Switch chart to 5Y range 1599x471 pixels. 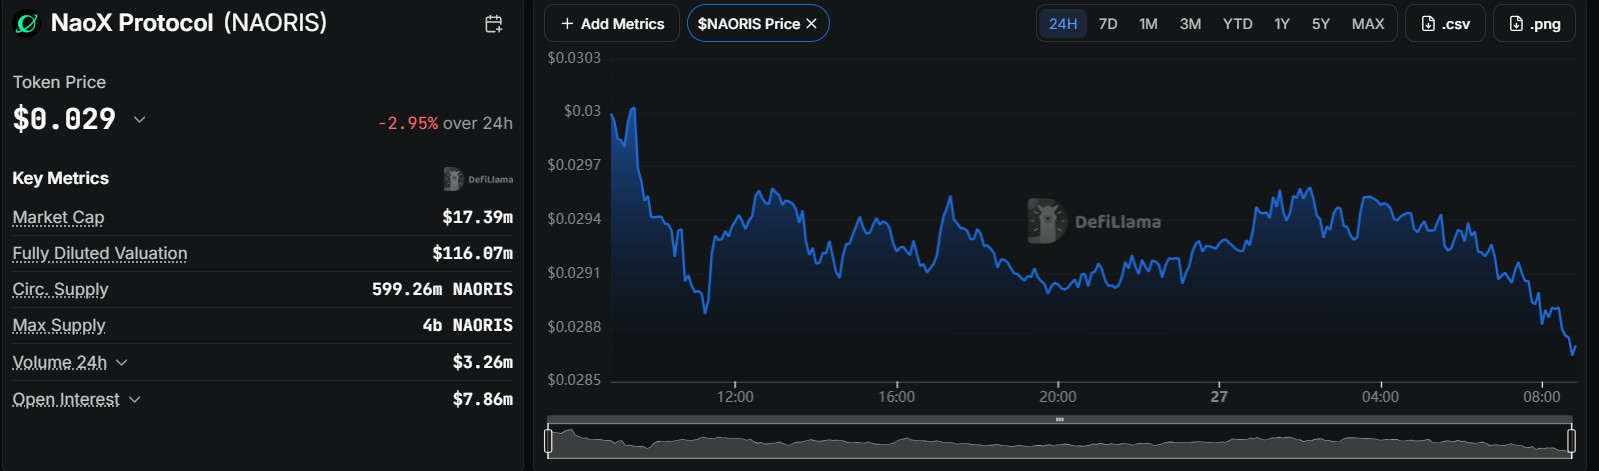click(1321, 23)
